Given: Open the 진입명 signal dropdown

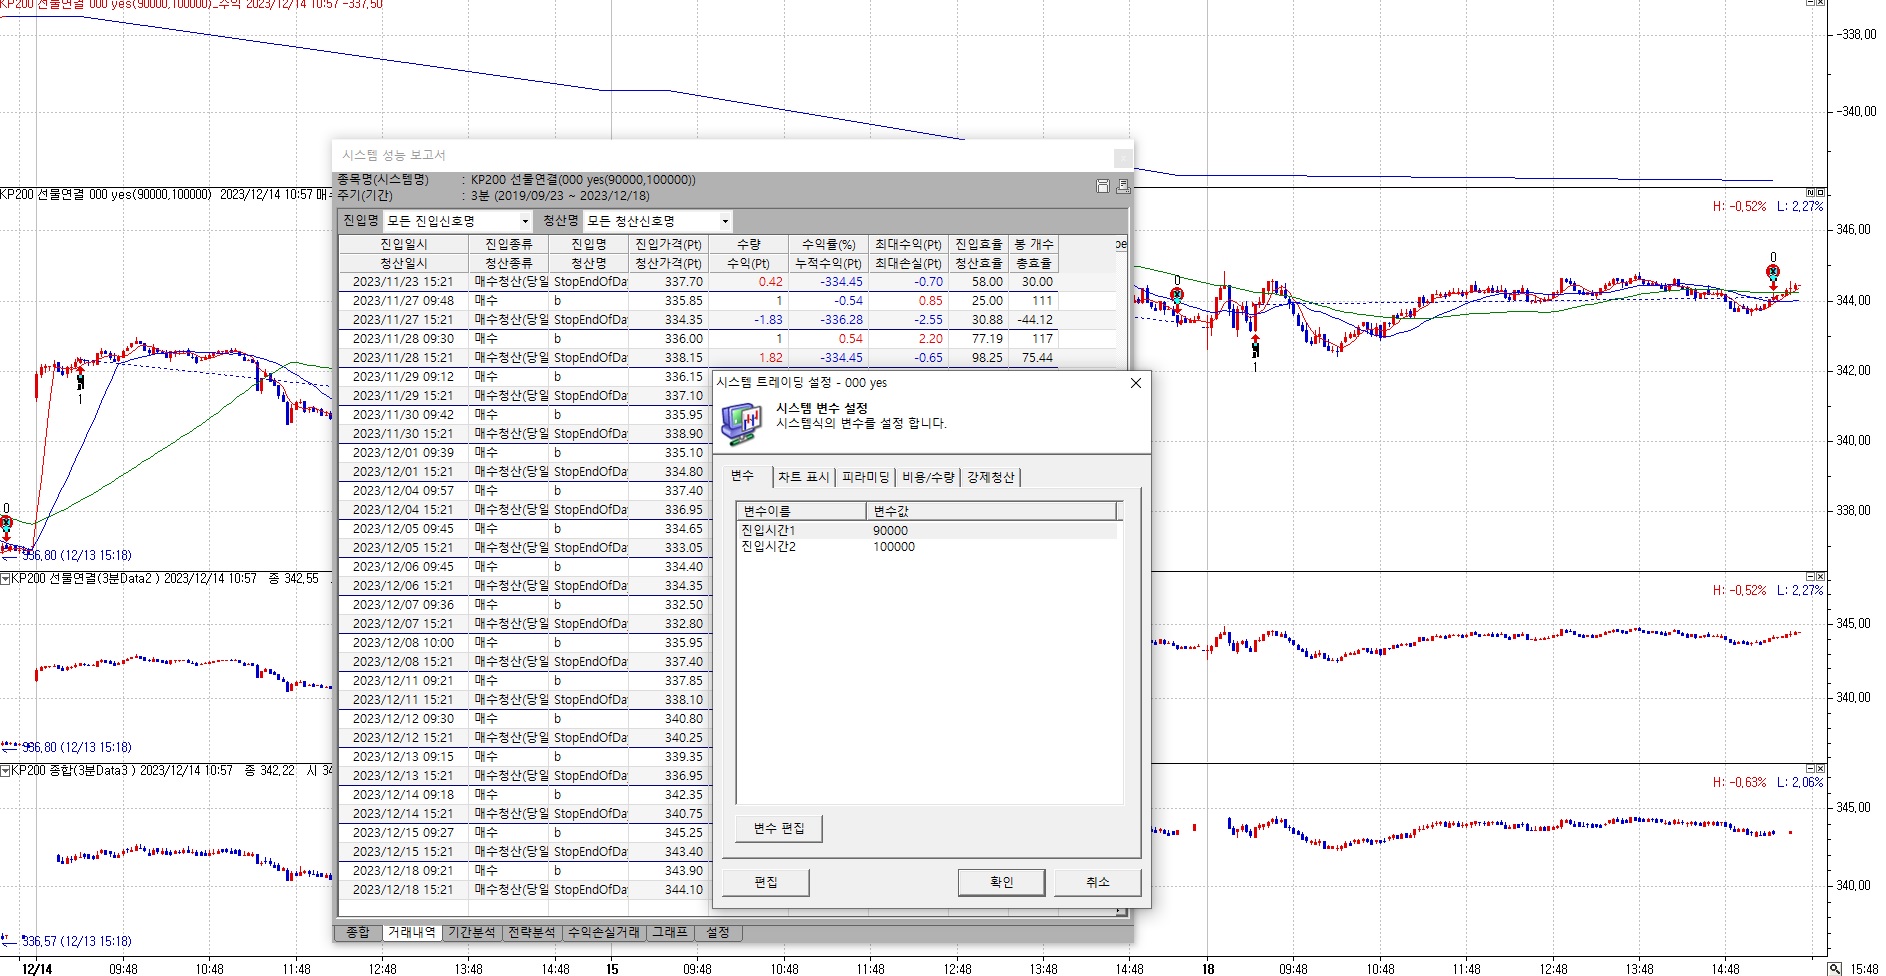Looking at the screenshot, I should (x=525, y=221).
